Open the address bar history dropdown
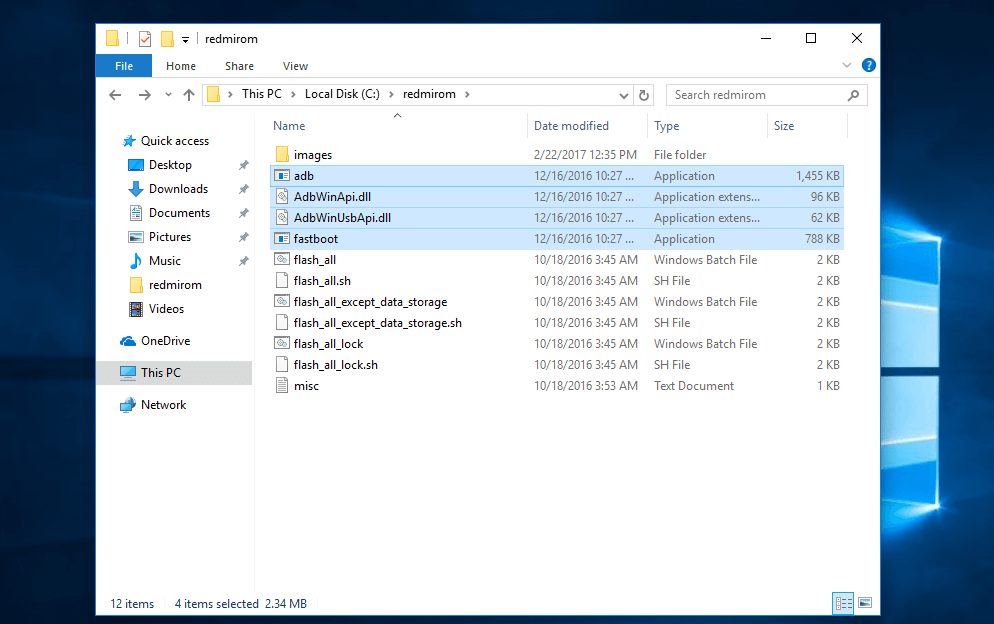The height and width of the screenshot is (624, 994). [x=624, y=95]
